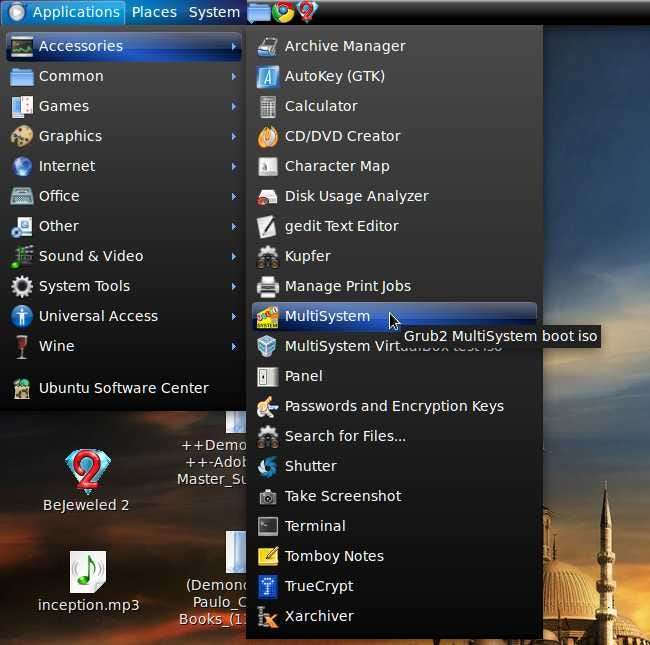Click the Ubuntu logo beside Applications
The image size is (650, 645).
click(17, 12)
